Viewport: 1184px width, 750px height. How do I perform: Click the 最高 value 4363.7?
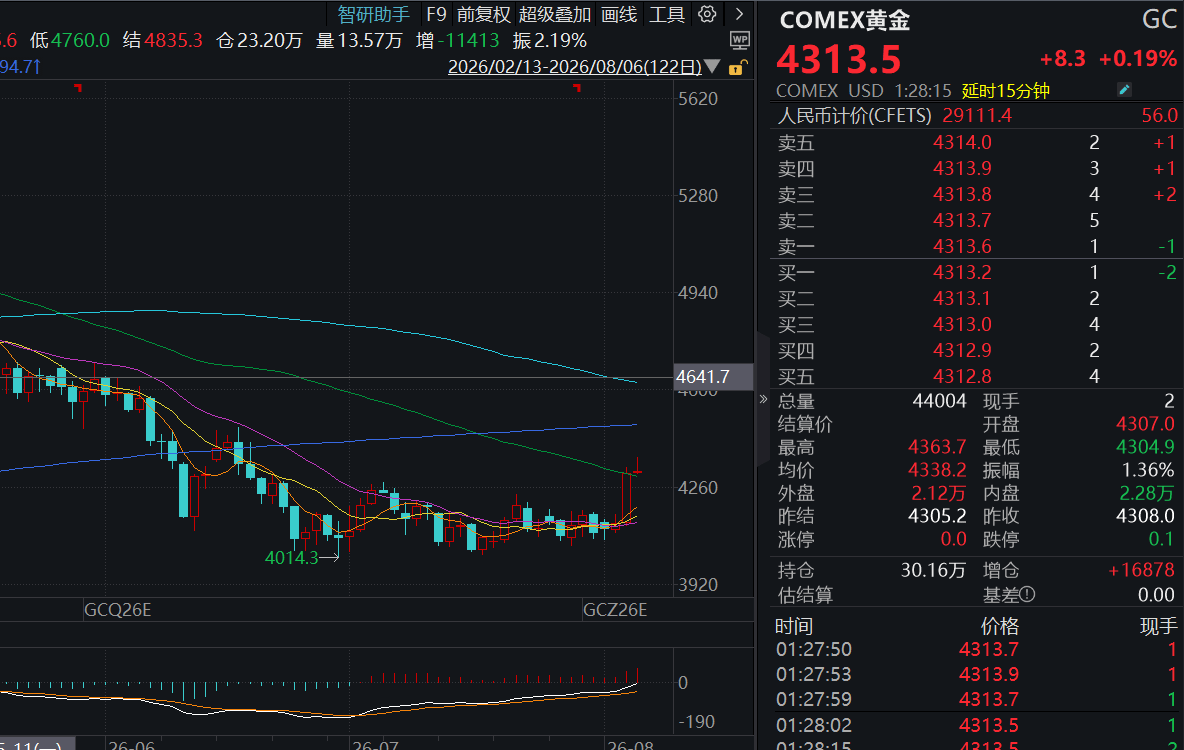[937, 447]
